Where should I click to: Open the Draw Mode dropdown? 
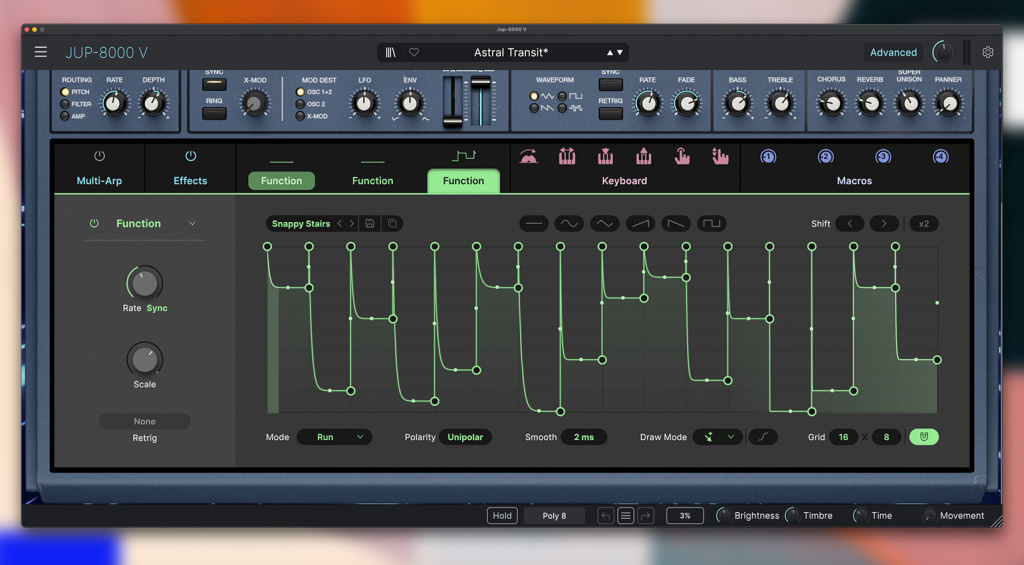pos(718,437)
